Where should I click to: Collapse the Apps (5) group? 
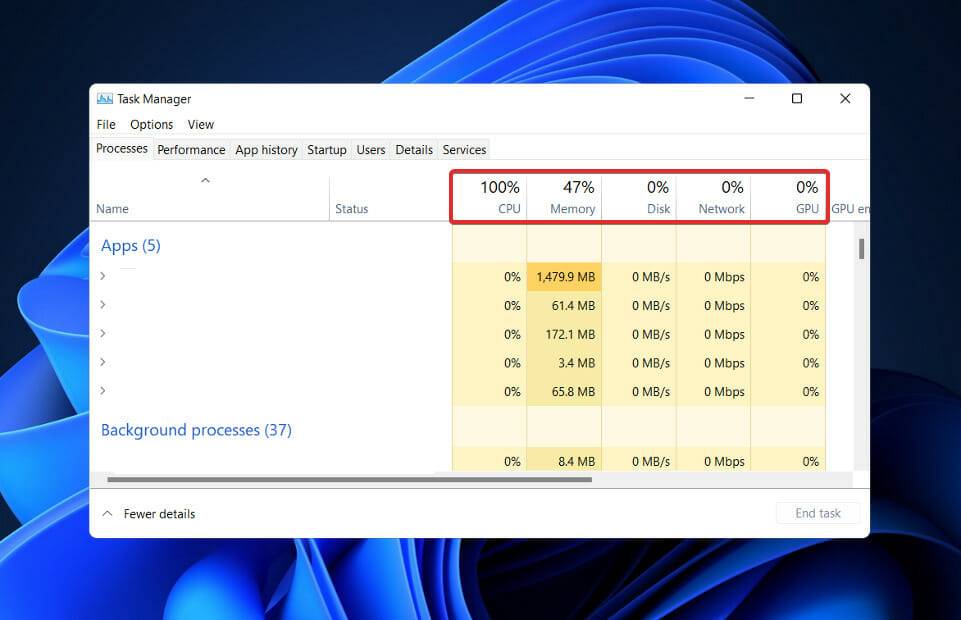click(131, 245)
